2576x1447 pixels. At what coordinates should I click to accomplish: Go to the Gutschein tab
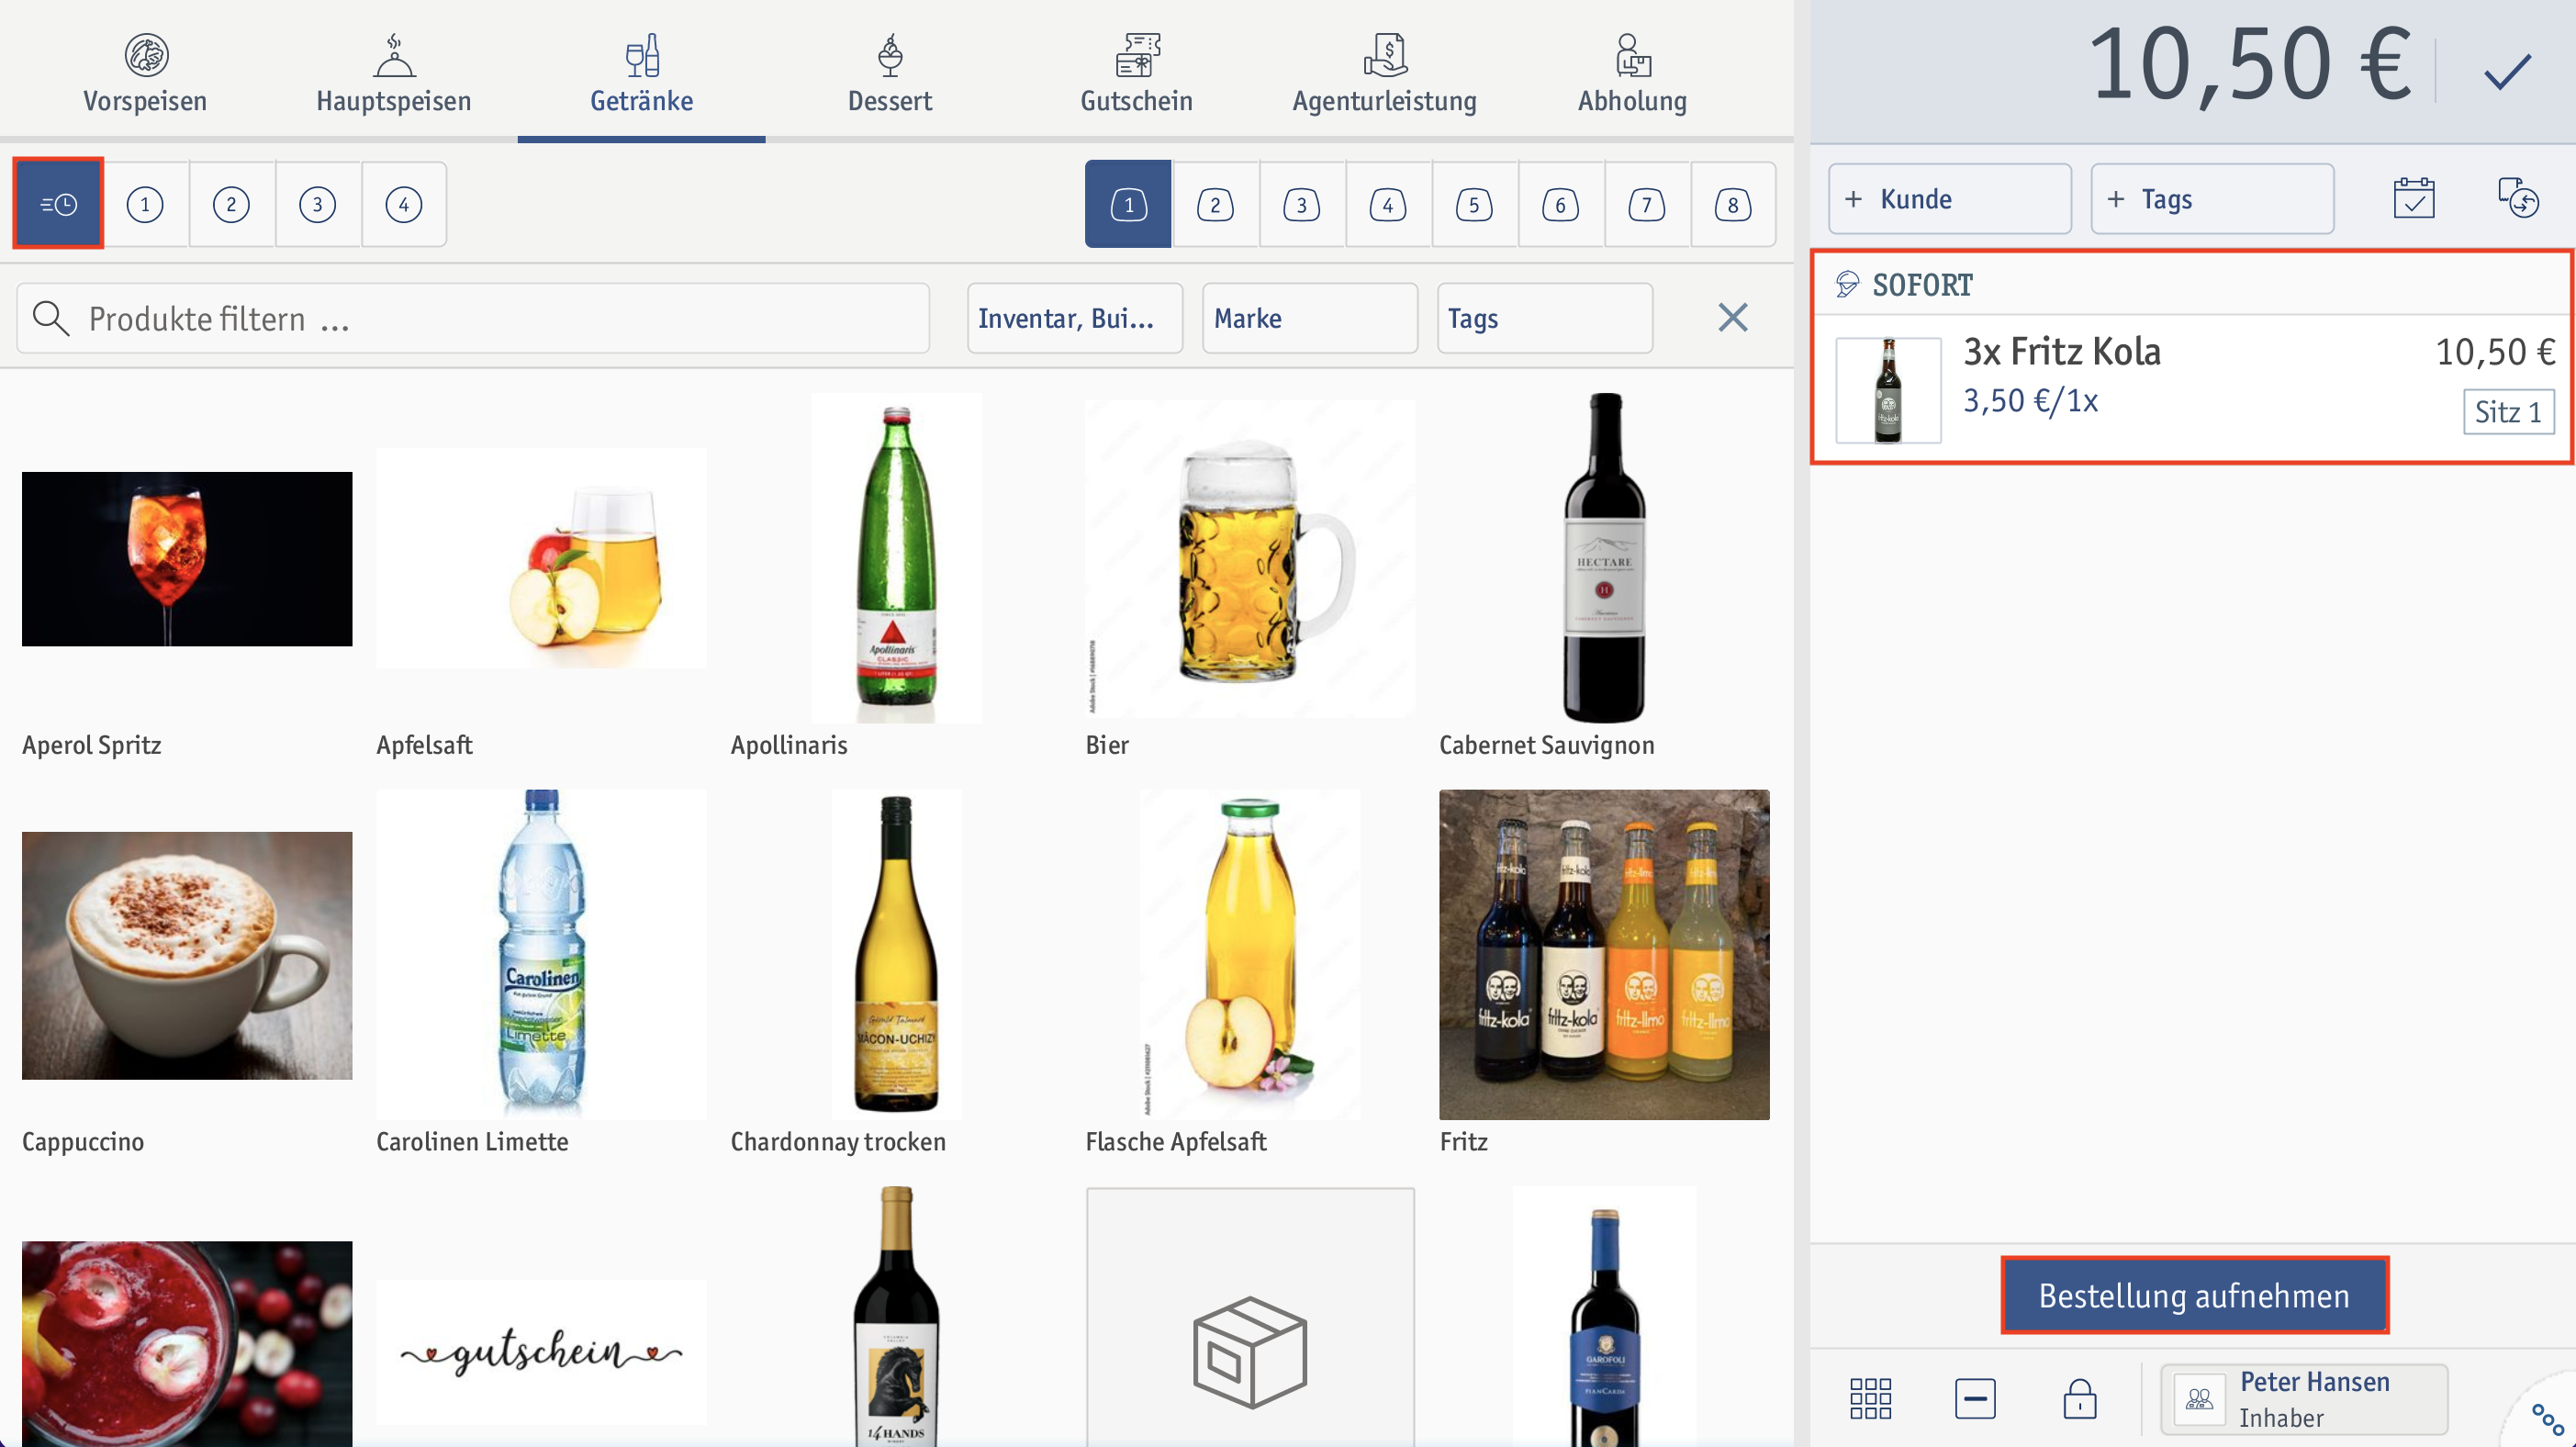click(x=1137, y=73)
